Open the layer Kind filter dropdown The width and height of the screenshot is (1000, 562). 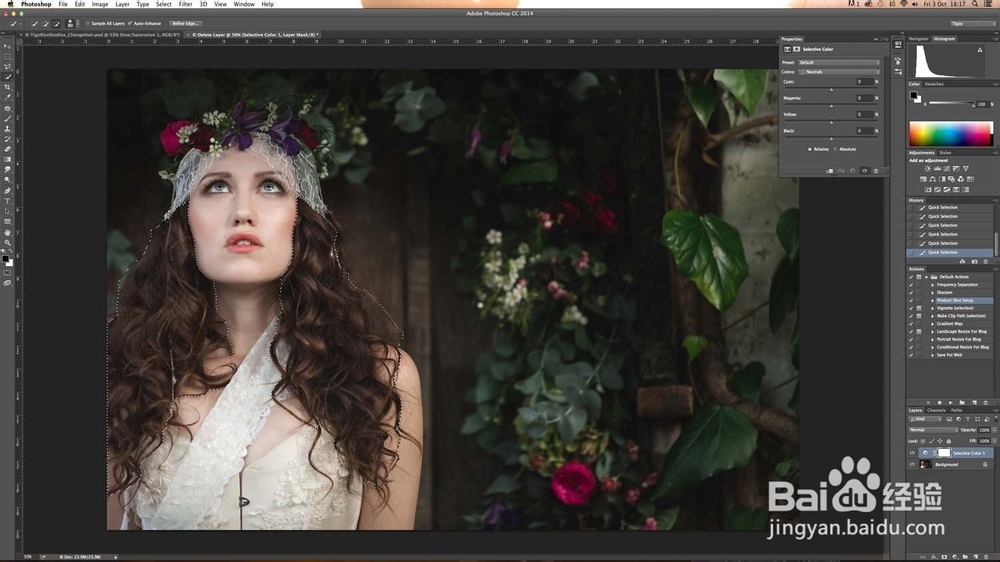tap(925, 419)
